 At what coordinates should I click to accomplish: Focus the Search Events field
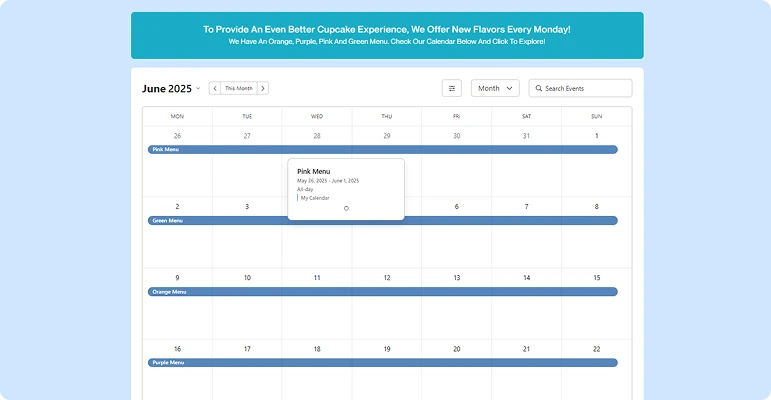click(580, 88)
